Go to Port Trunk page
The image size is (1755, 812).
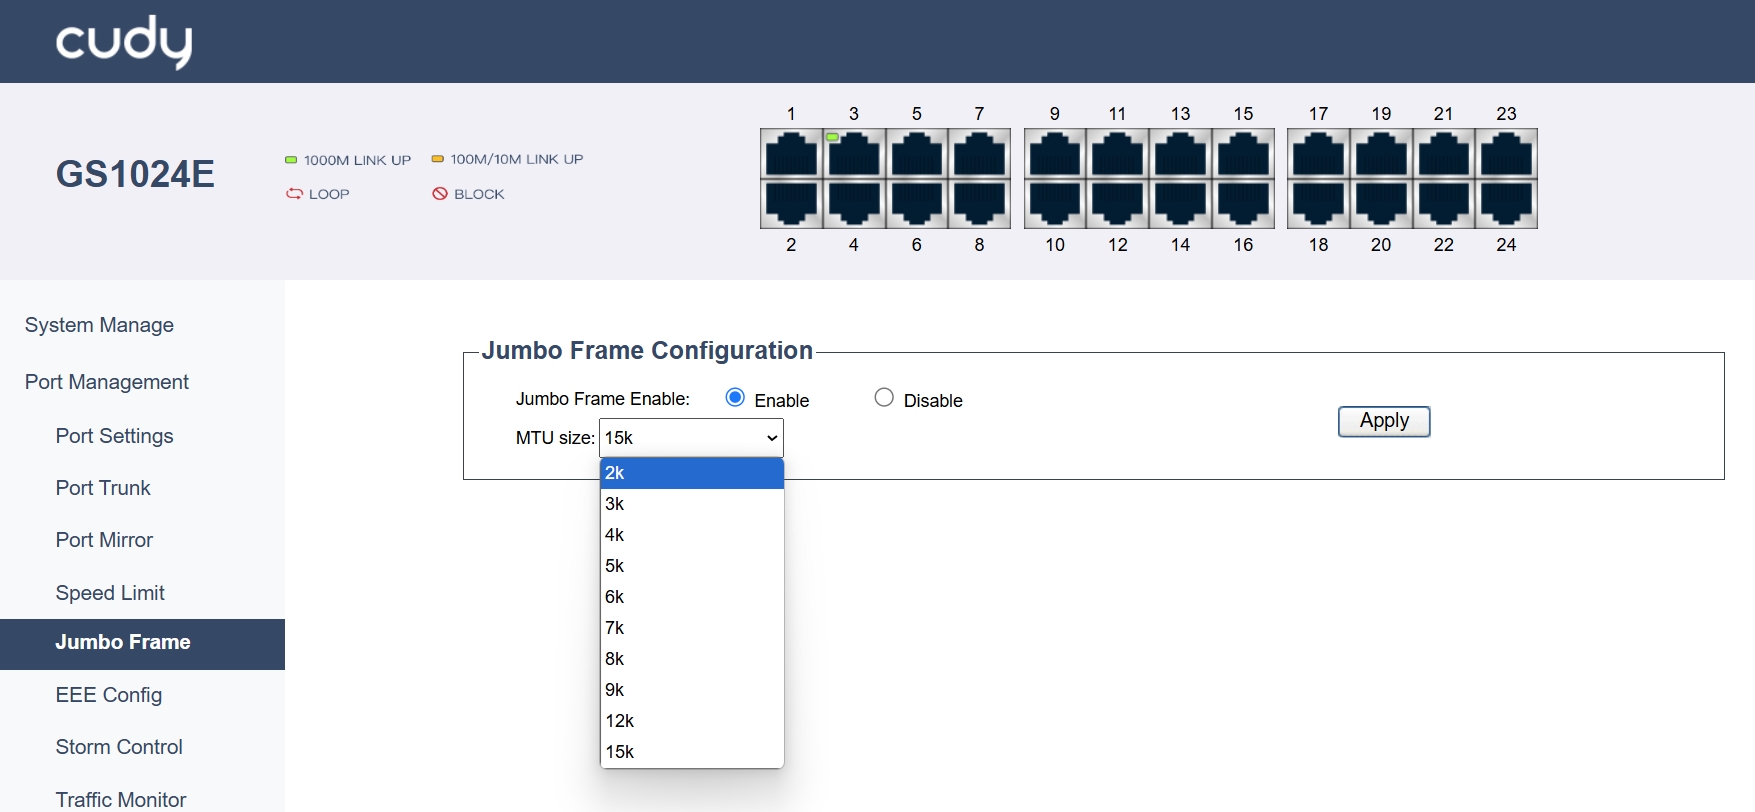[x=103, y=488]
